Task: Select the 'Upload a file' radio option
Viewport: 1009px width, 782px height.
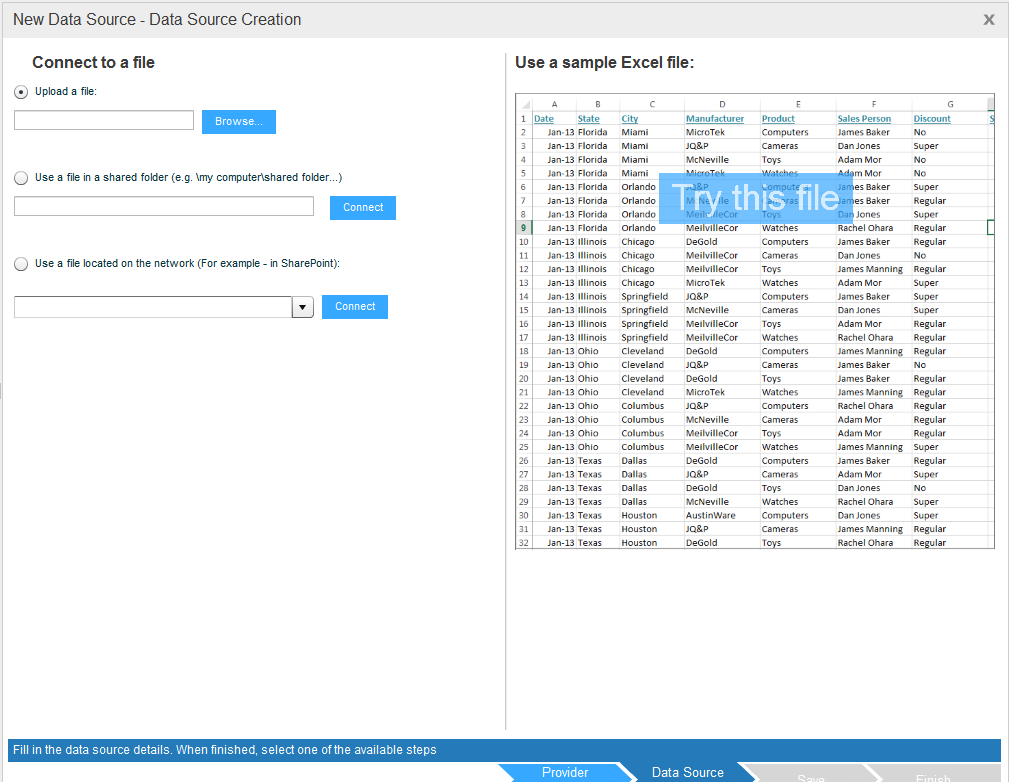Action: point(21,92)
